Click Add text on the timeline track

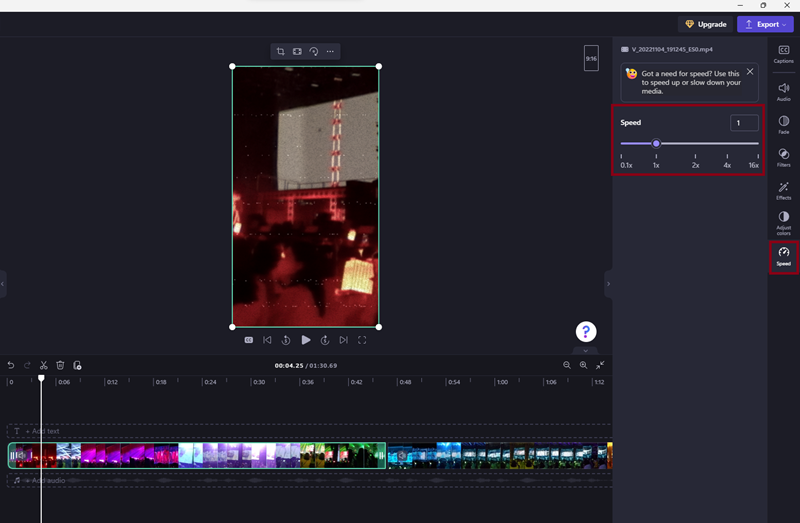42,431
